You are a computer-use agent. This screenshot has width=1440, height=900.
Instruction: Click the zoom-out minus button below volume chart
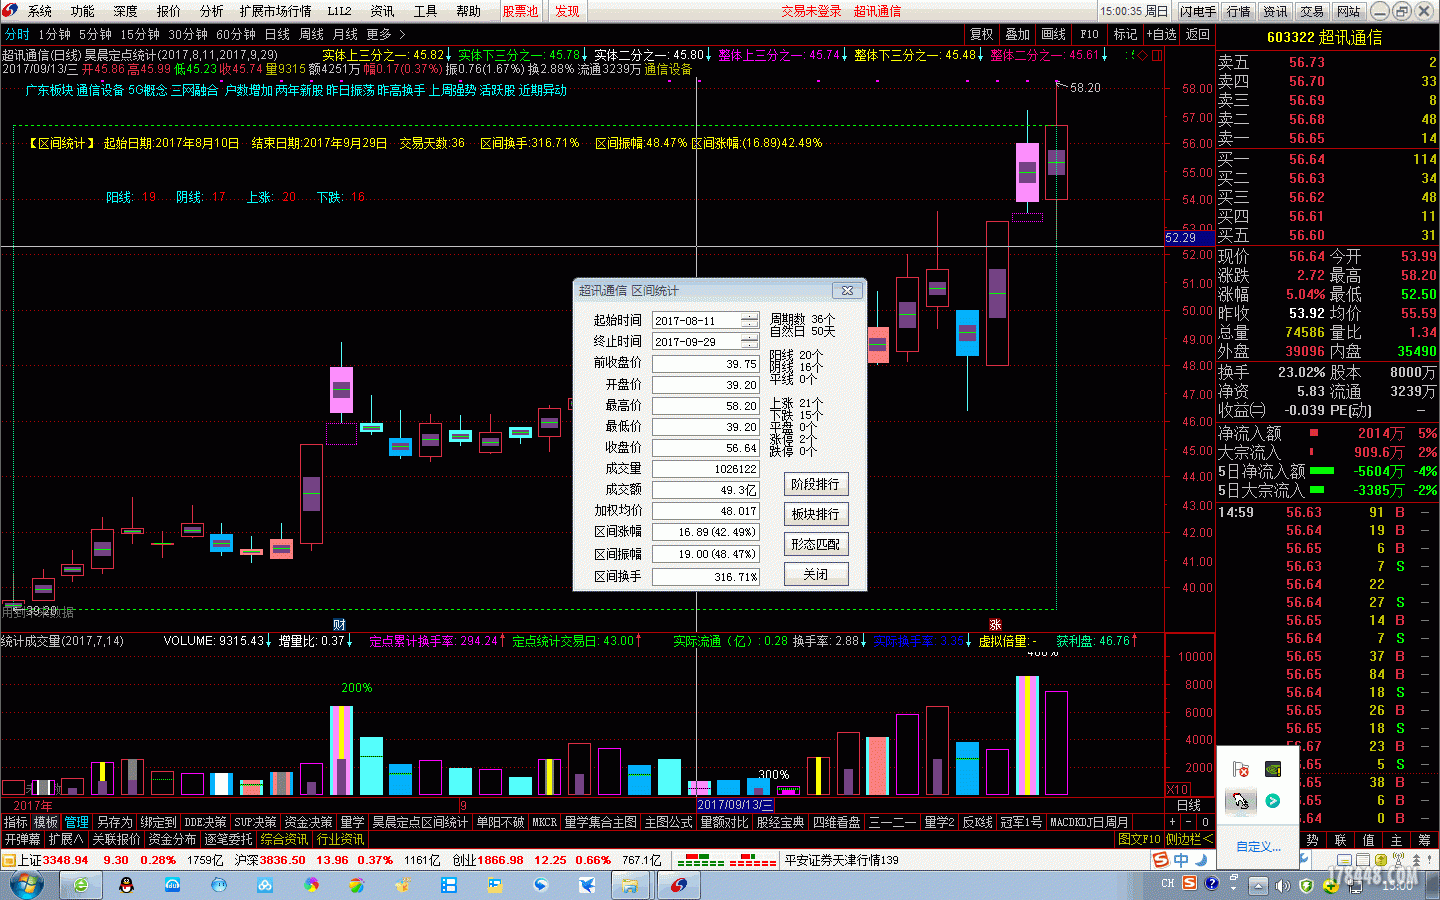[1189, 822]
